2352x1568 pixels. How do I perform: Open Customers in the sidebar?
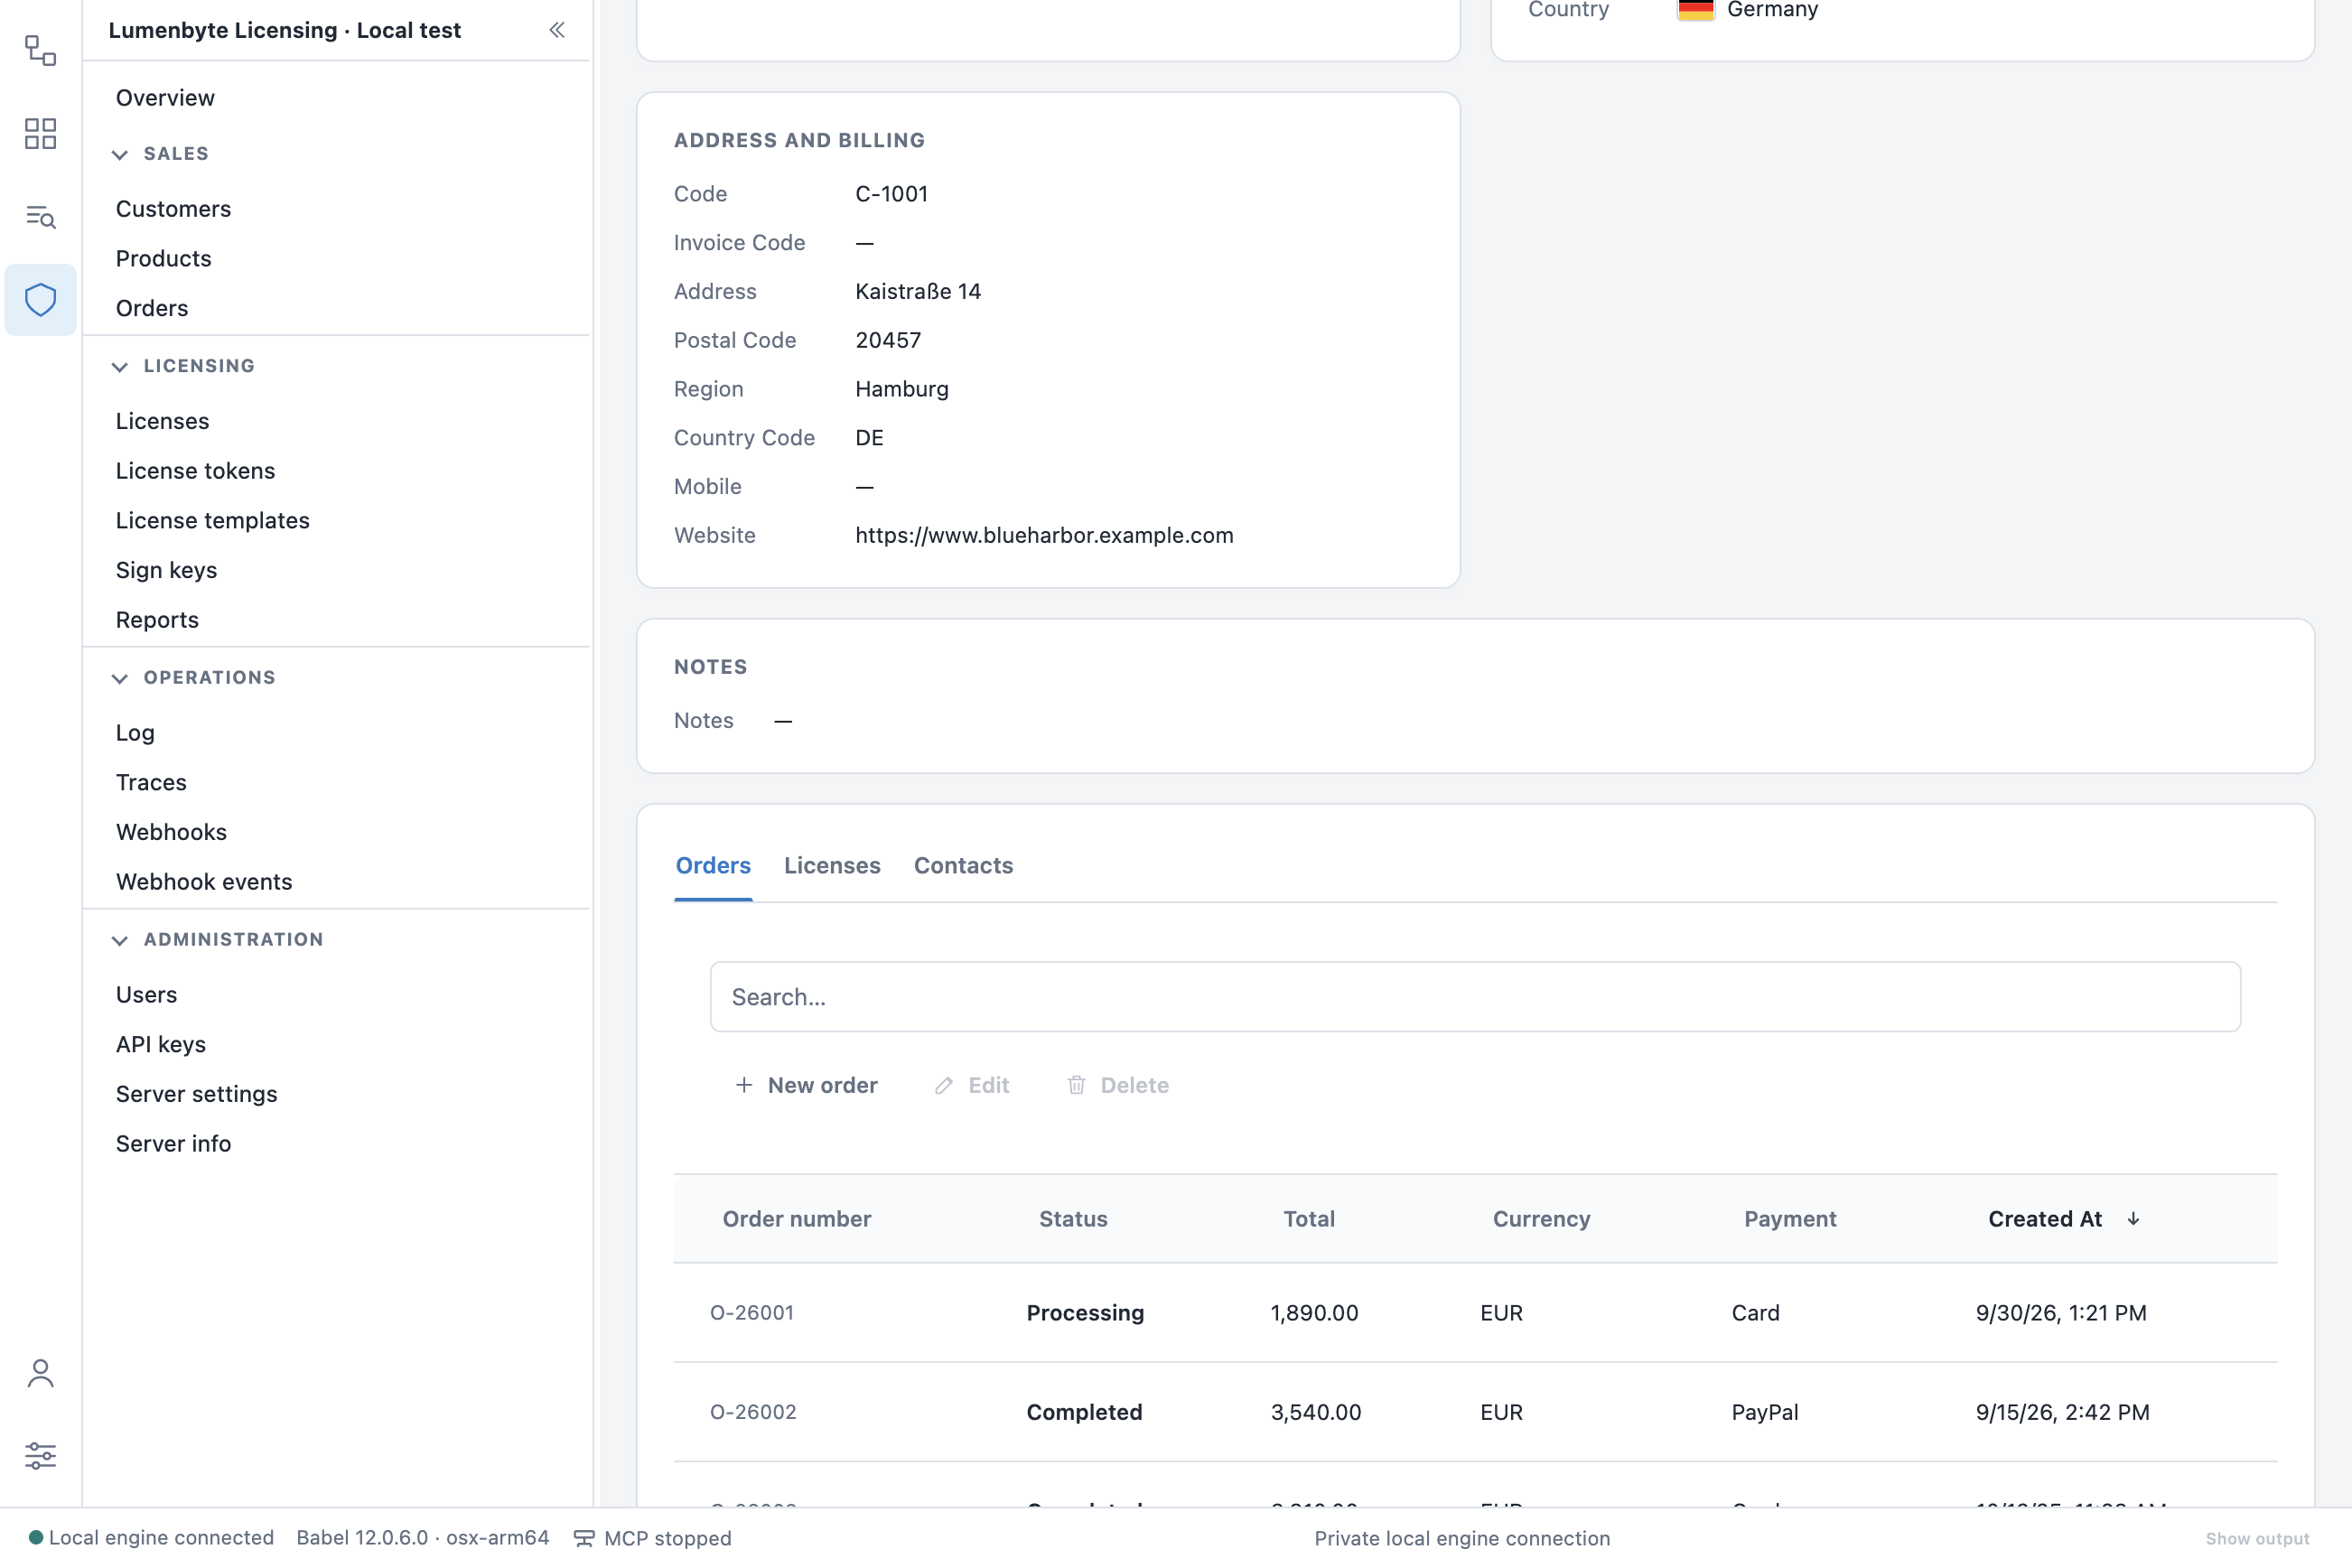[173, 208]
